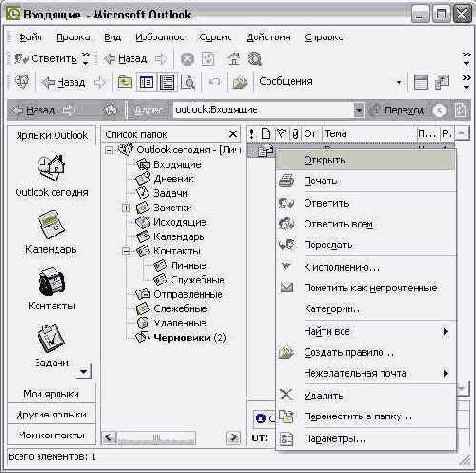The height and width of the screenshot is (473, 476).
Task: Click the up-one-level folder icon
Action: point(125,82)
